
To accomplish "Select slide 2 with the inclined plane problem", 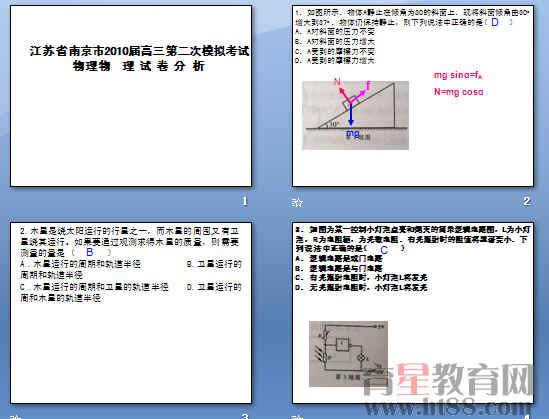I will [x=413, y=96].
